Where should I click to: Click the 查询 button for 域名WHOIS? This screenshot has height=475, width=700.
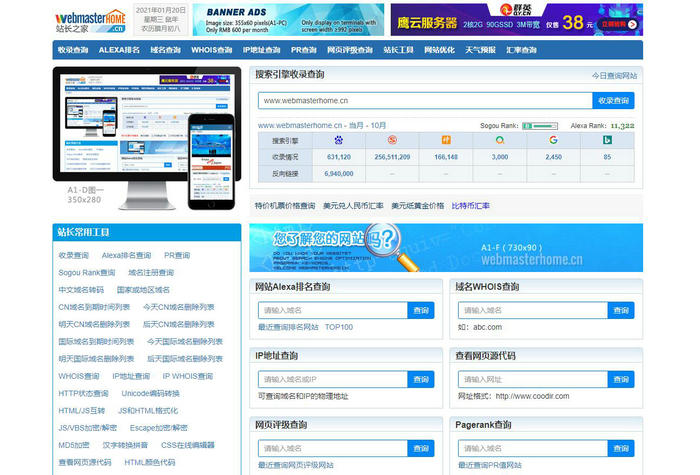click(x=621, y=310)
